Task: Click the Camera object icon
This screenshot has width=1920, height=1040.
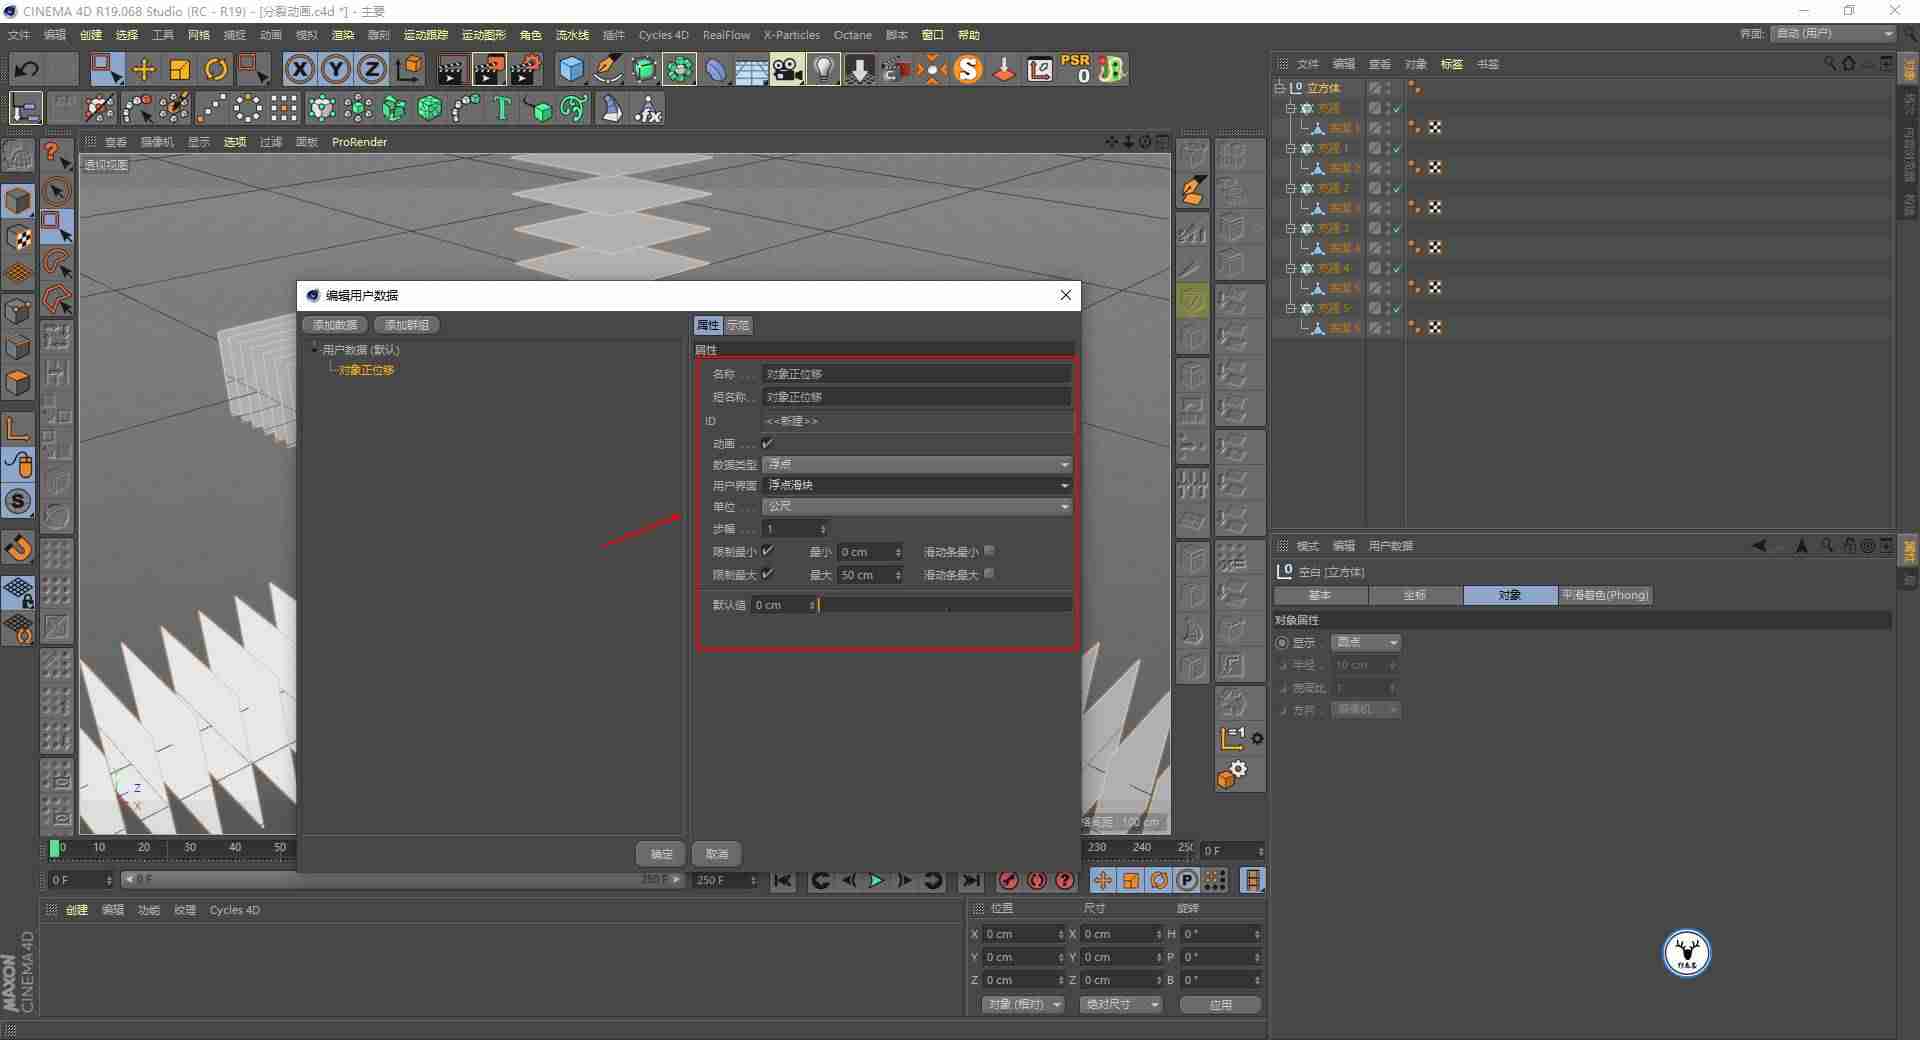Action: (787, 69)
